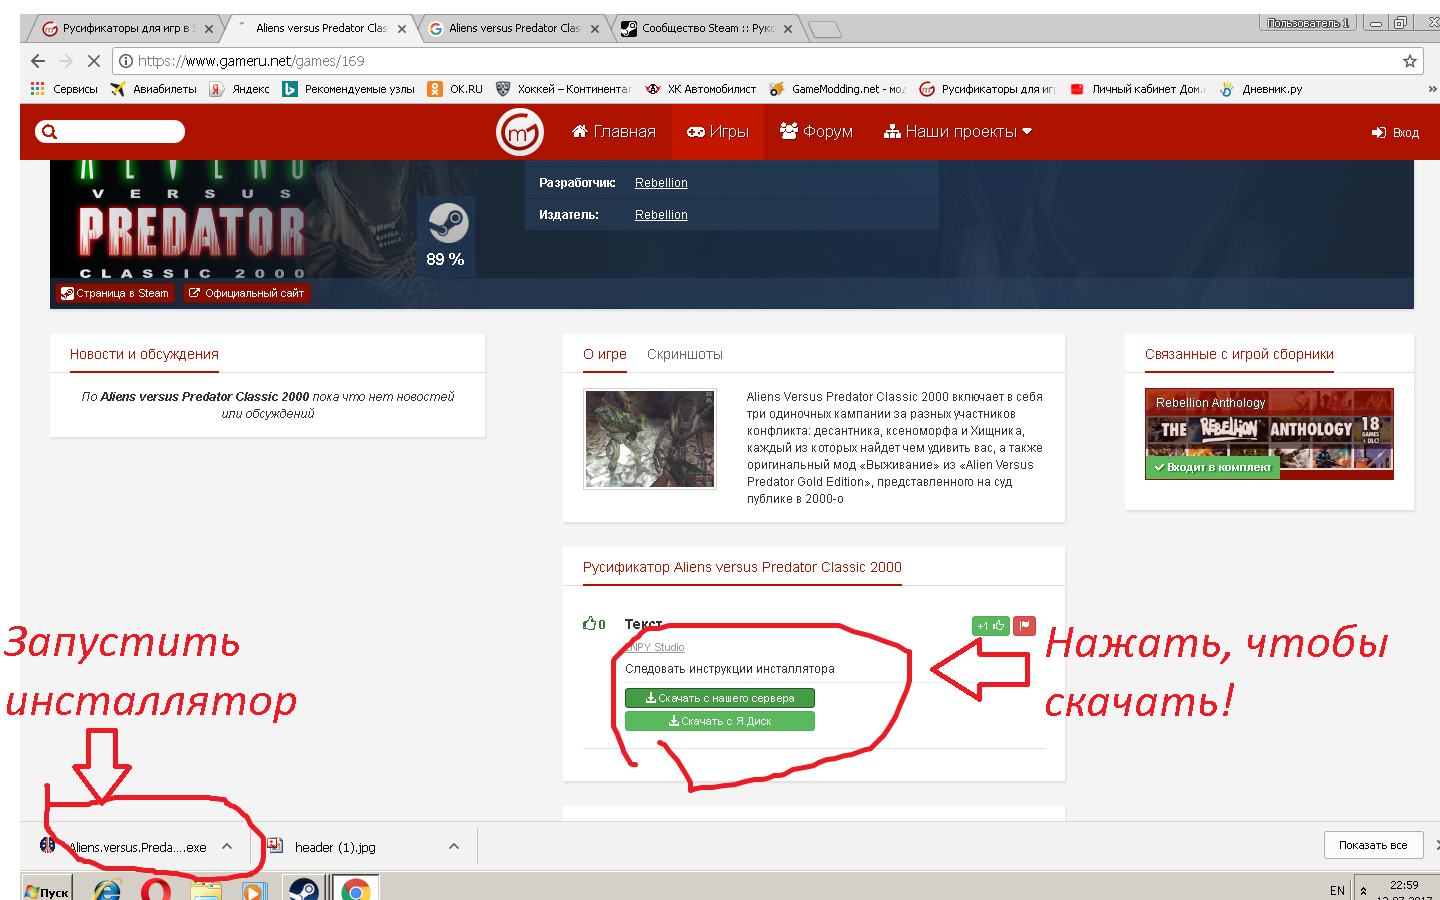The height and width of the screenshot is (900, 1440).
Task: Open Internet Explorer from the taskbar
Action: pos(107,889)
